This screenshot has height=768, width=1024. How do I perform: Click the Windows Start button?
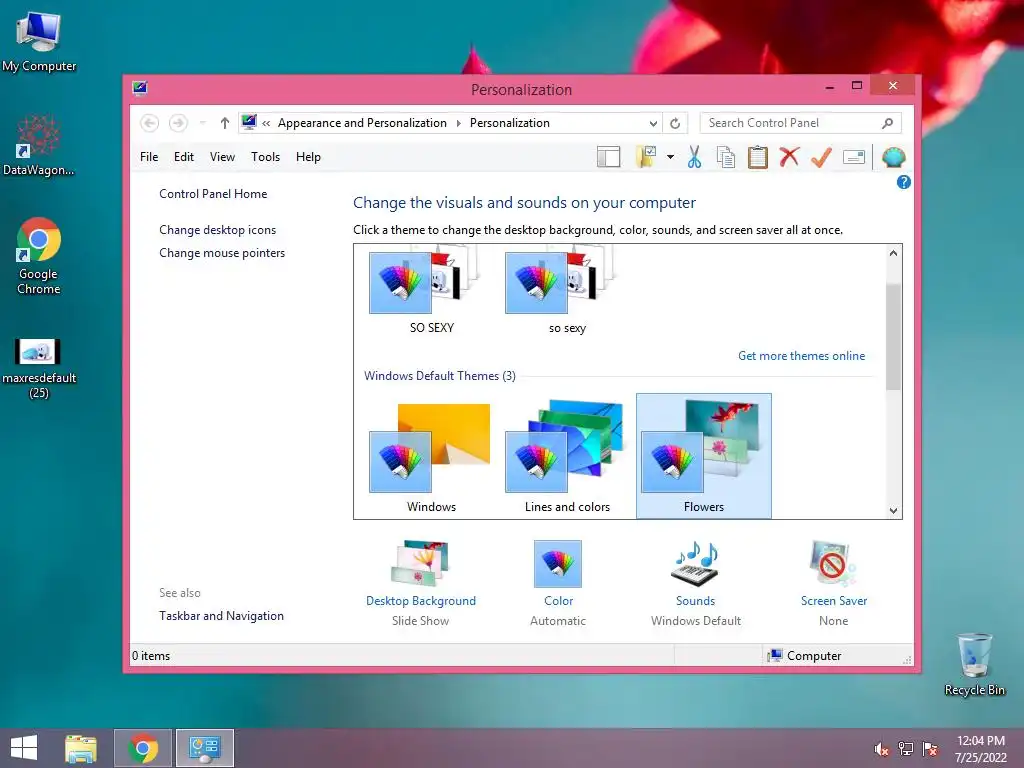point(24,748)
